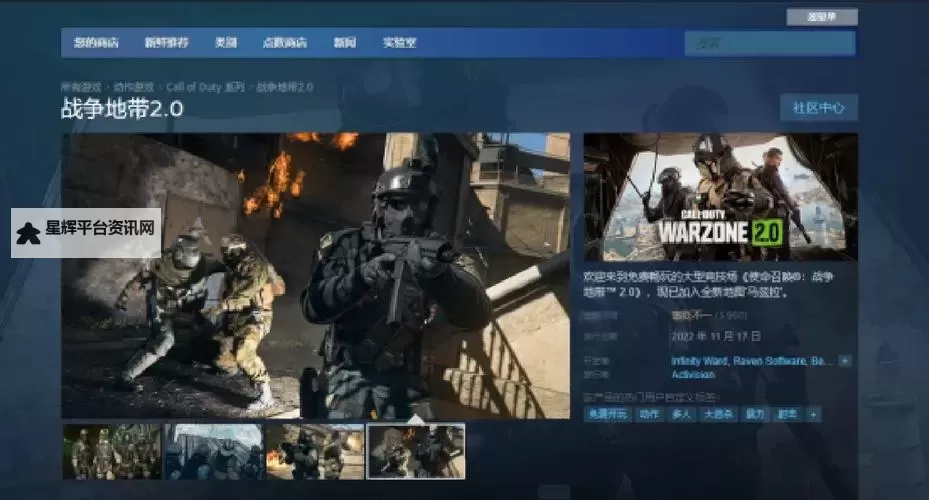Select the fourth highlighted screenshot thumbnail

coord(416,451)
